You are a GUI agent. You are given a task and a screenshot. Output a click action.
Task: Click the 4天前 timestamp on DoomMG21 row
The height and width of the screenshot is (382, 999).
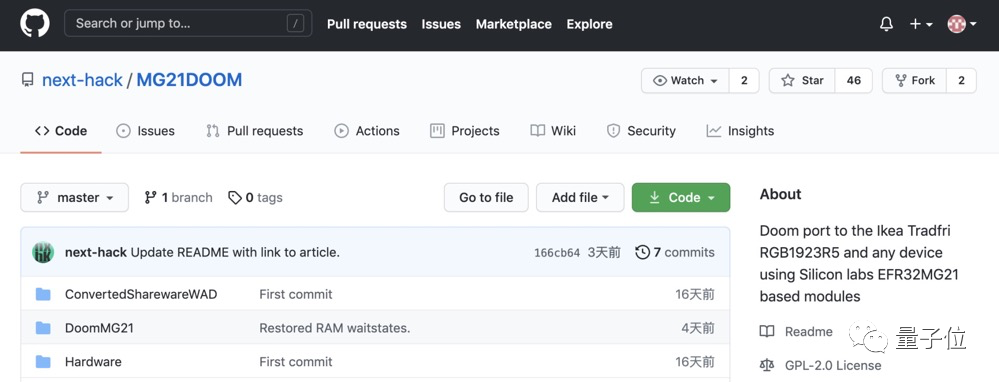coord(698,328)
